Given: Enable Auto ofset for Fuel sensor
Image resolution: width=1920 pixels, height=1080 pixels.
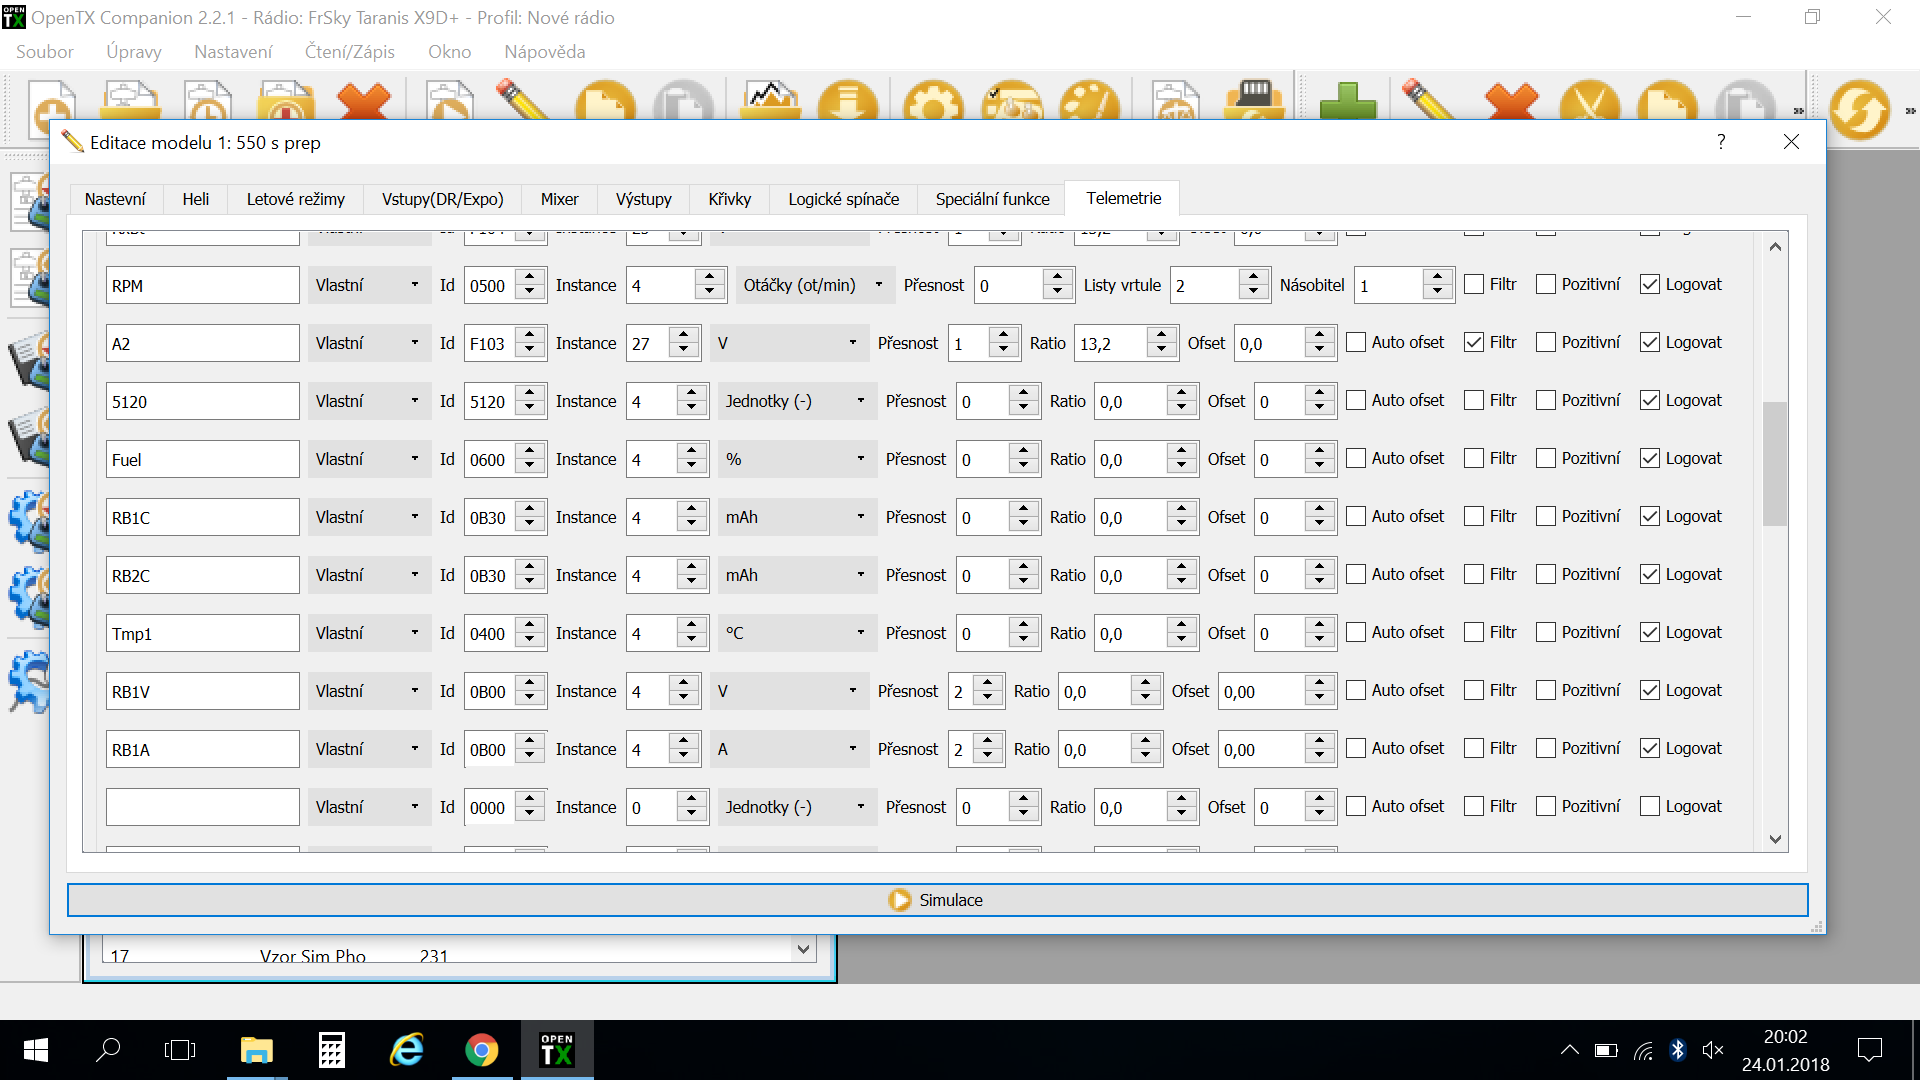Looking at the screenshot, I should tap(1356, 459).
